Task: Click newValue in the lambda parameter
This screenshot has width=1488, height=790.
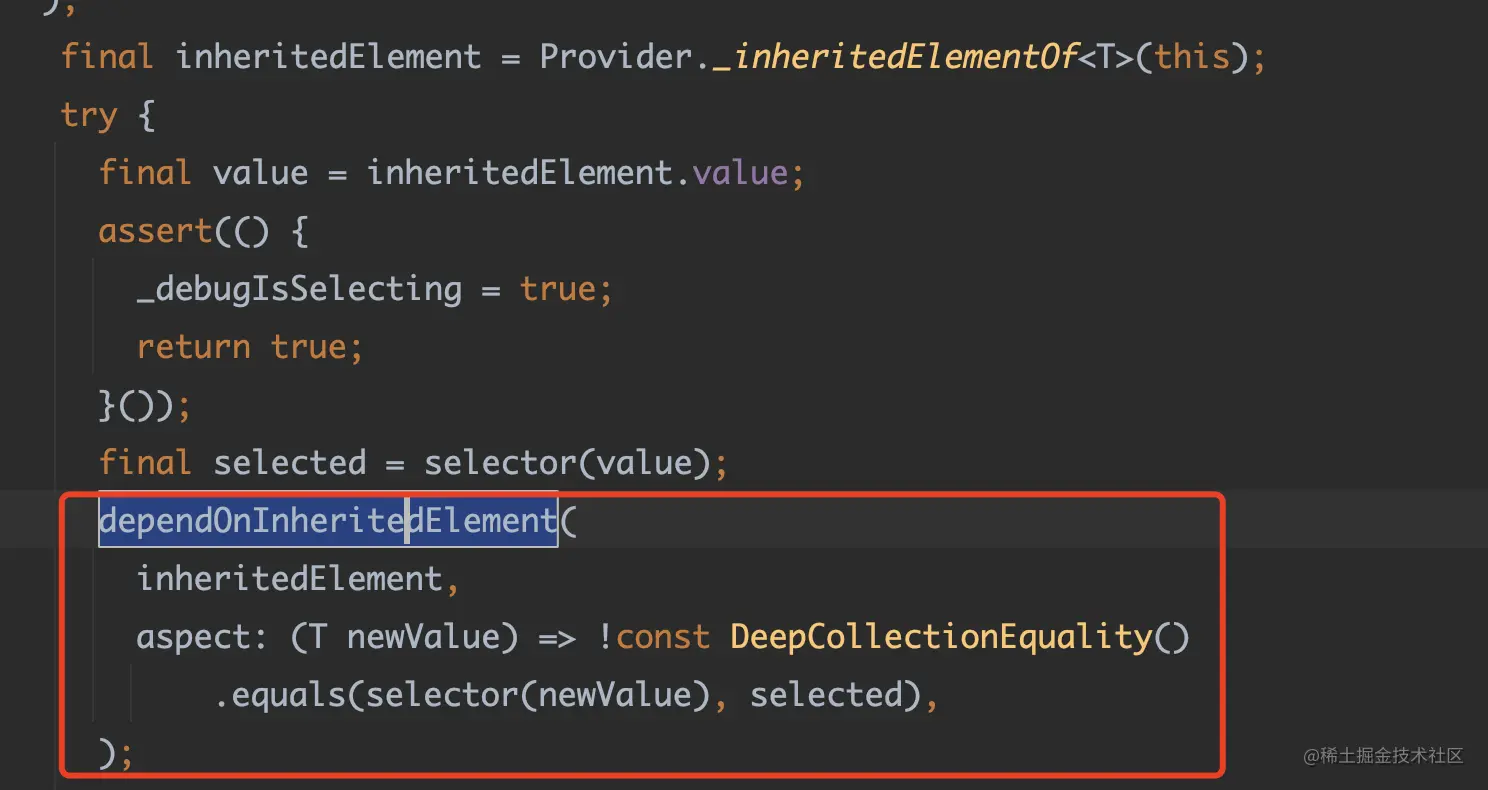Action: pos(423,637)
